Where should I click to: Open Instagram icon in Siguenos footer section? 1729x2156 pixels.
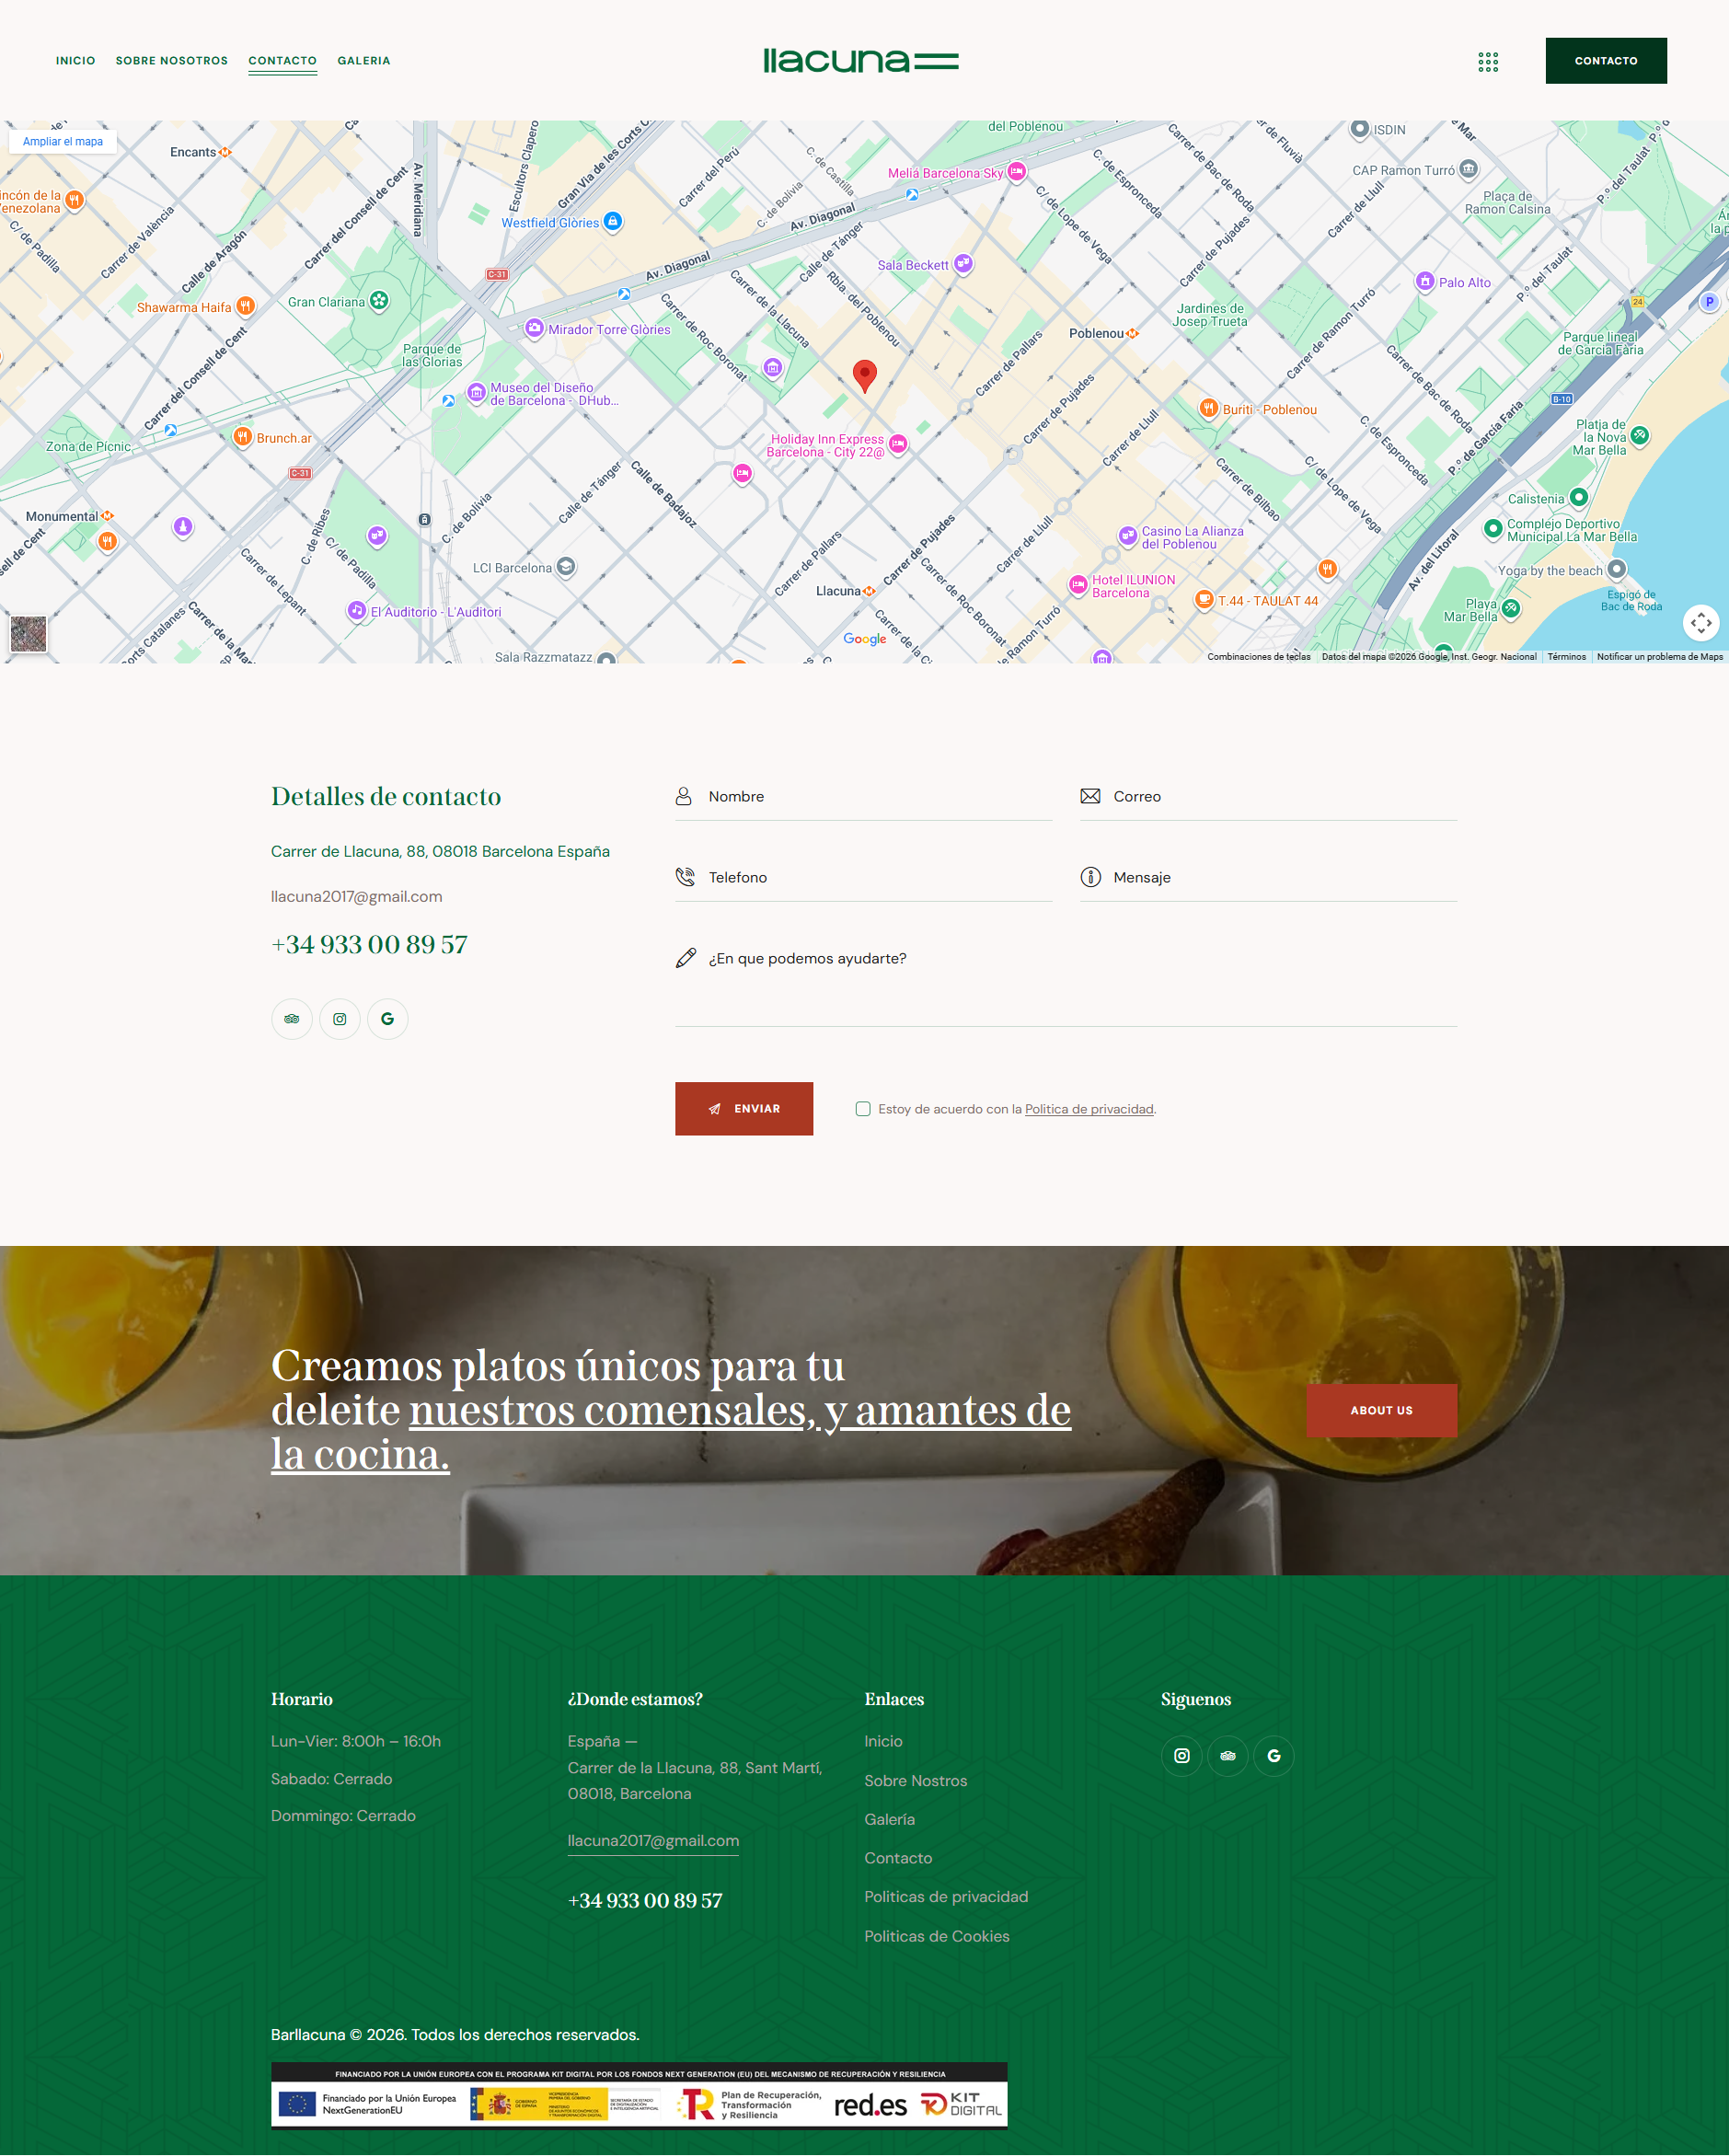pyautogui.click(x=1182, y=1756)
